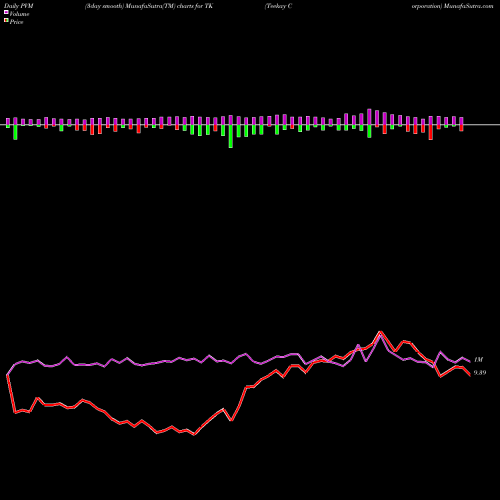The width and height of the screenshot is (500, 500).
Task: Click the tallest green volume bar
Action: pyautogui.click(x=231, y=136)
